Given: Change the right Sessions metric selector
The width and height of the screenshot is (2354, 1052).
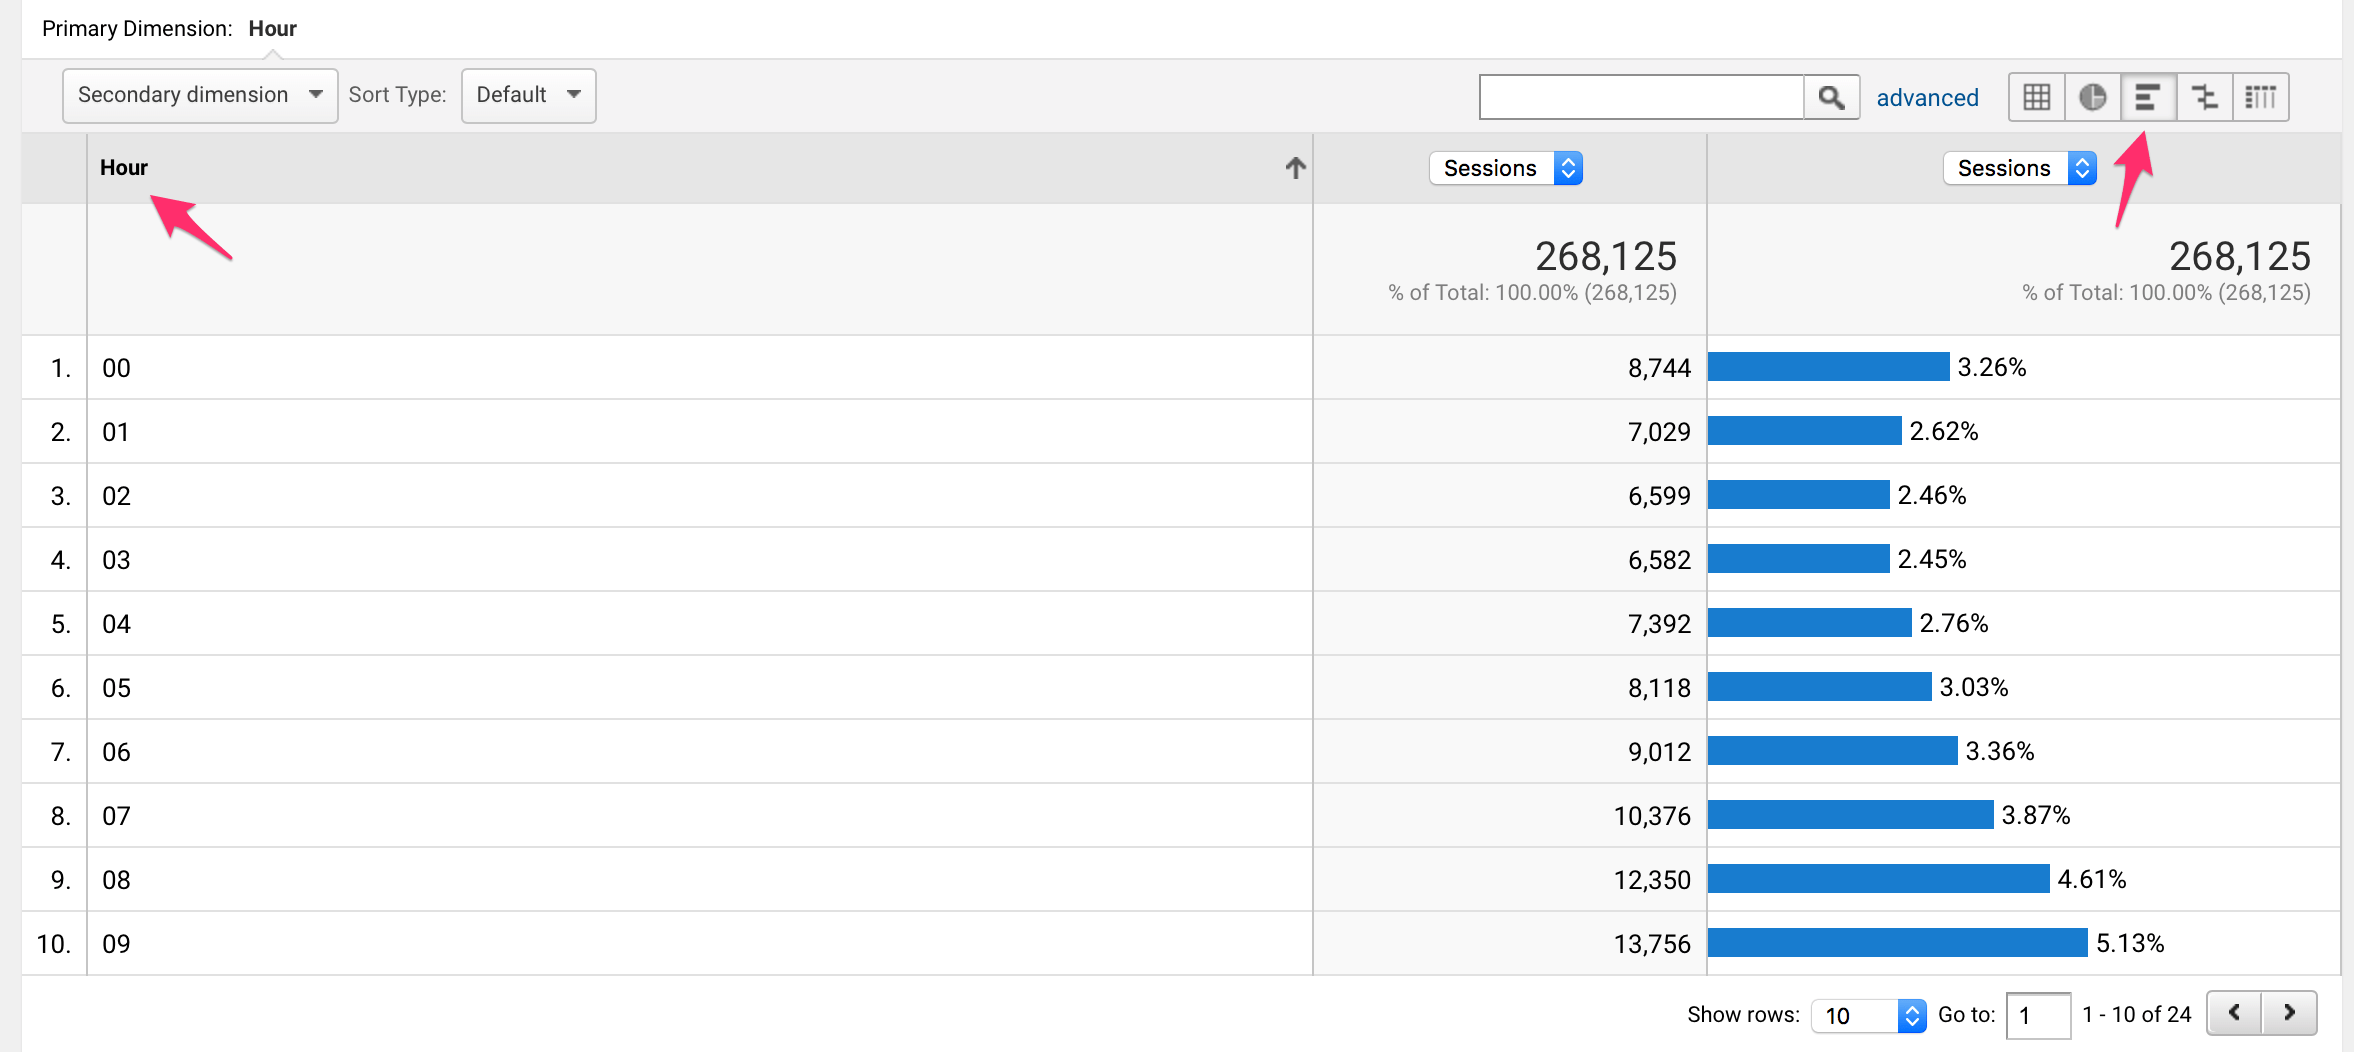Looking at the screenshot, I should (x=2019, y=168).
